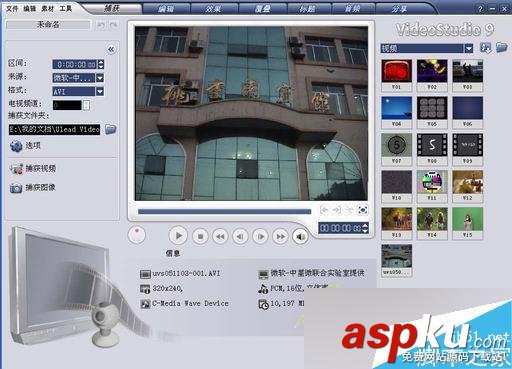Jump to clip end (fast forward)
The image size is (512, 369).
[x=281, y=237]
